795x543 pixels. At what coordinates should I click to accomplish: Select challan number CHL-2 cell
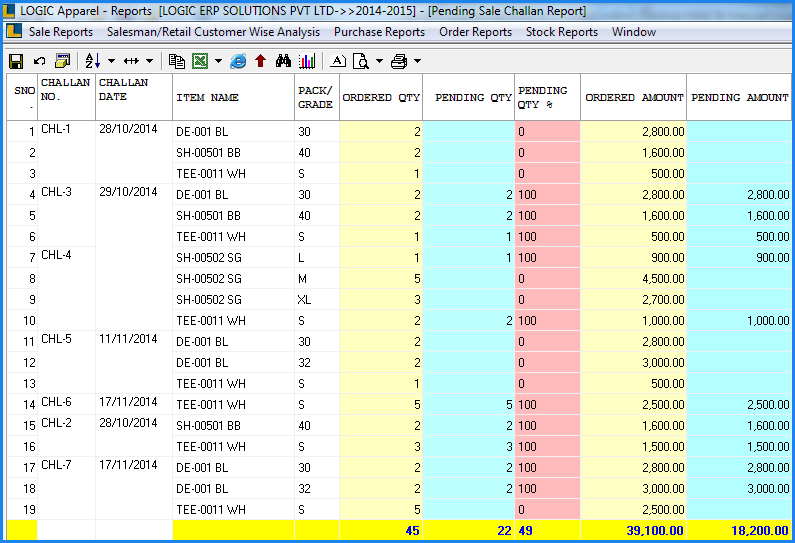click(66, 436)
